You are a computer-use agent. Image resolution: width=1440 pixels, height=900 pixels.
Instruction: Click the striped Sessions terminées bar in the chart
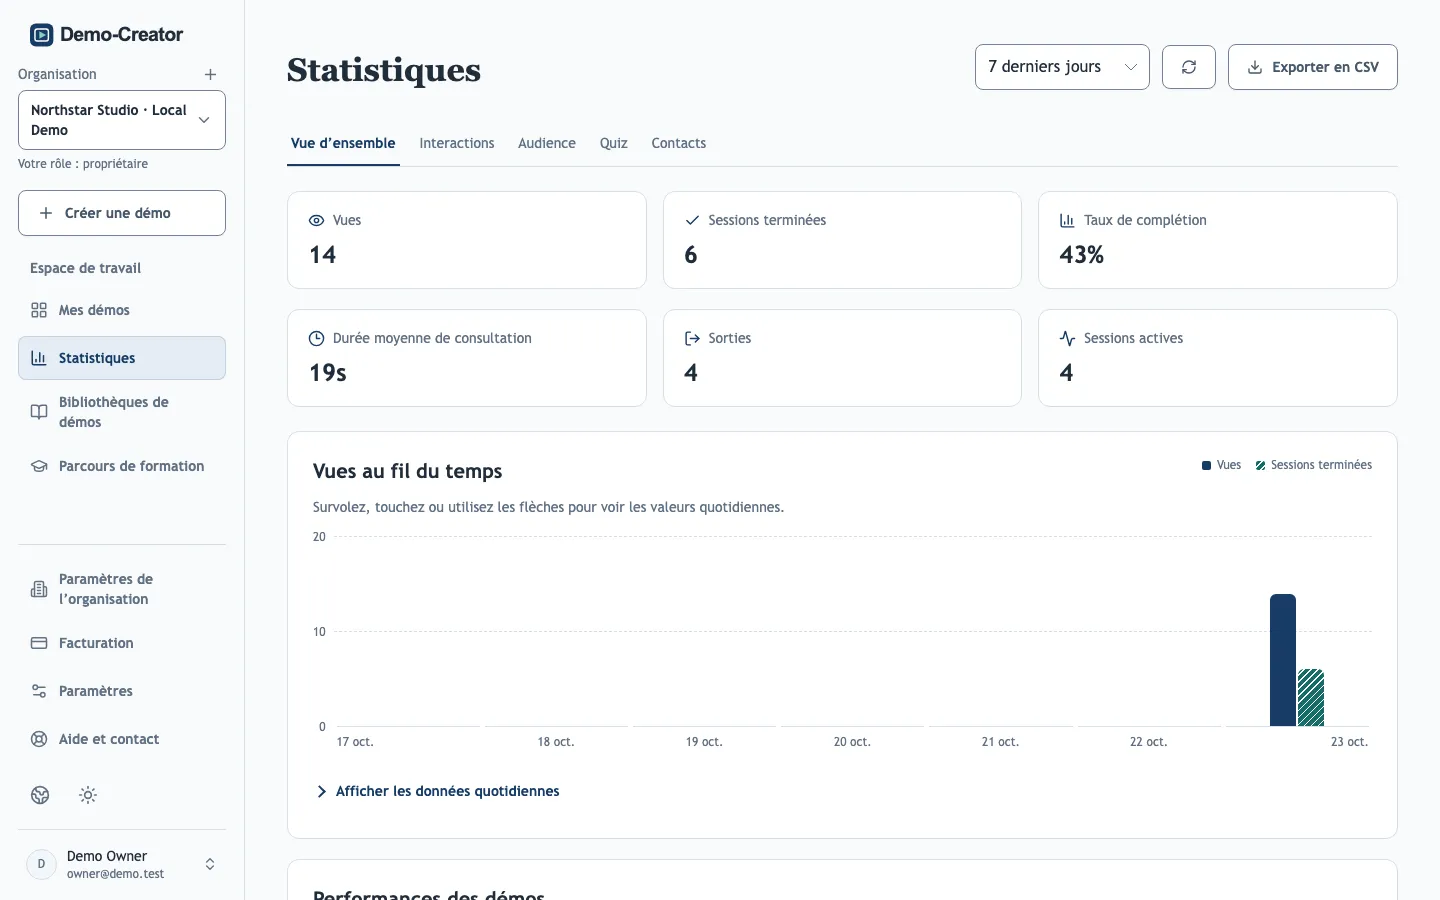coord(1311,698)
